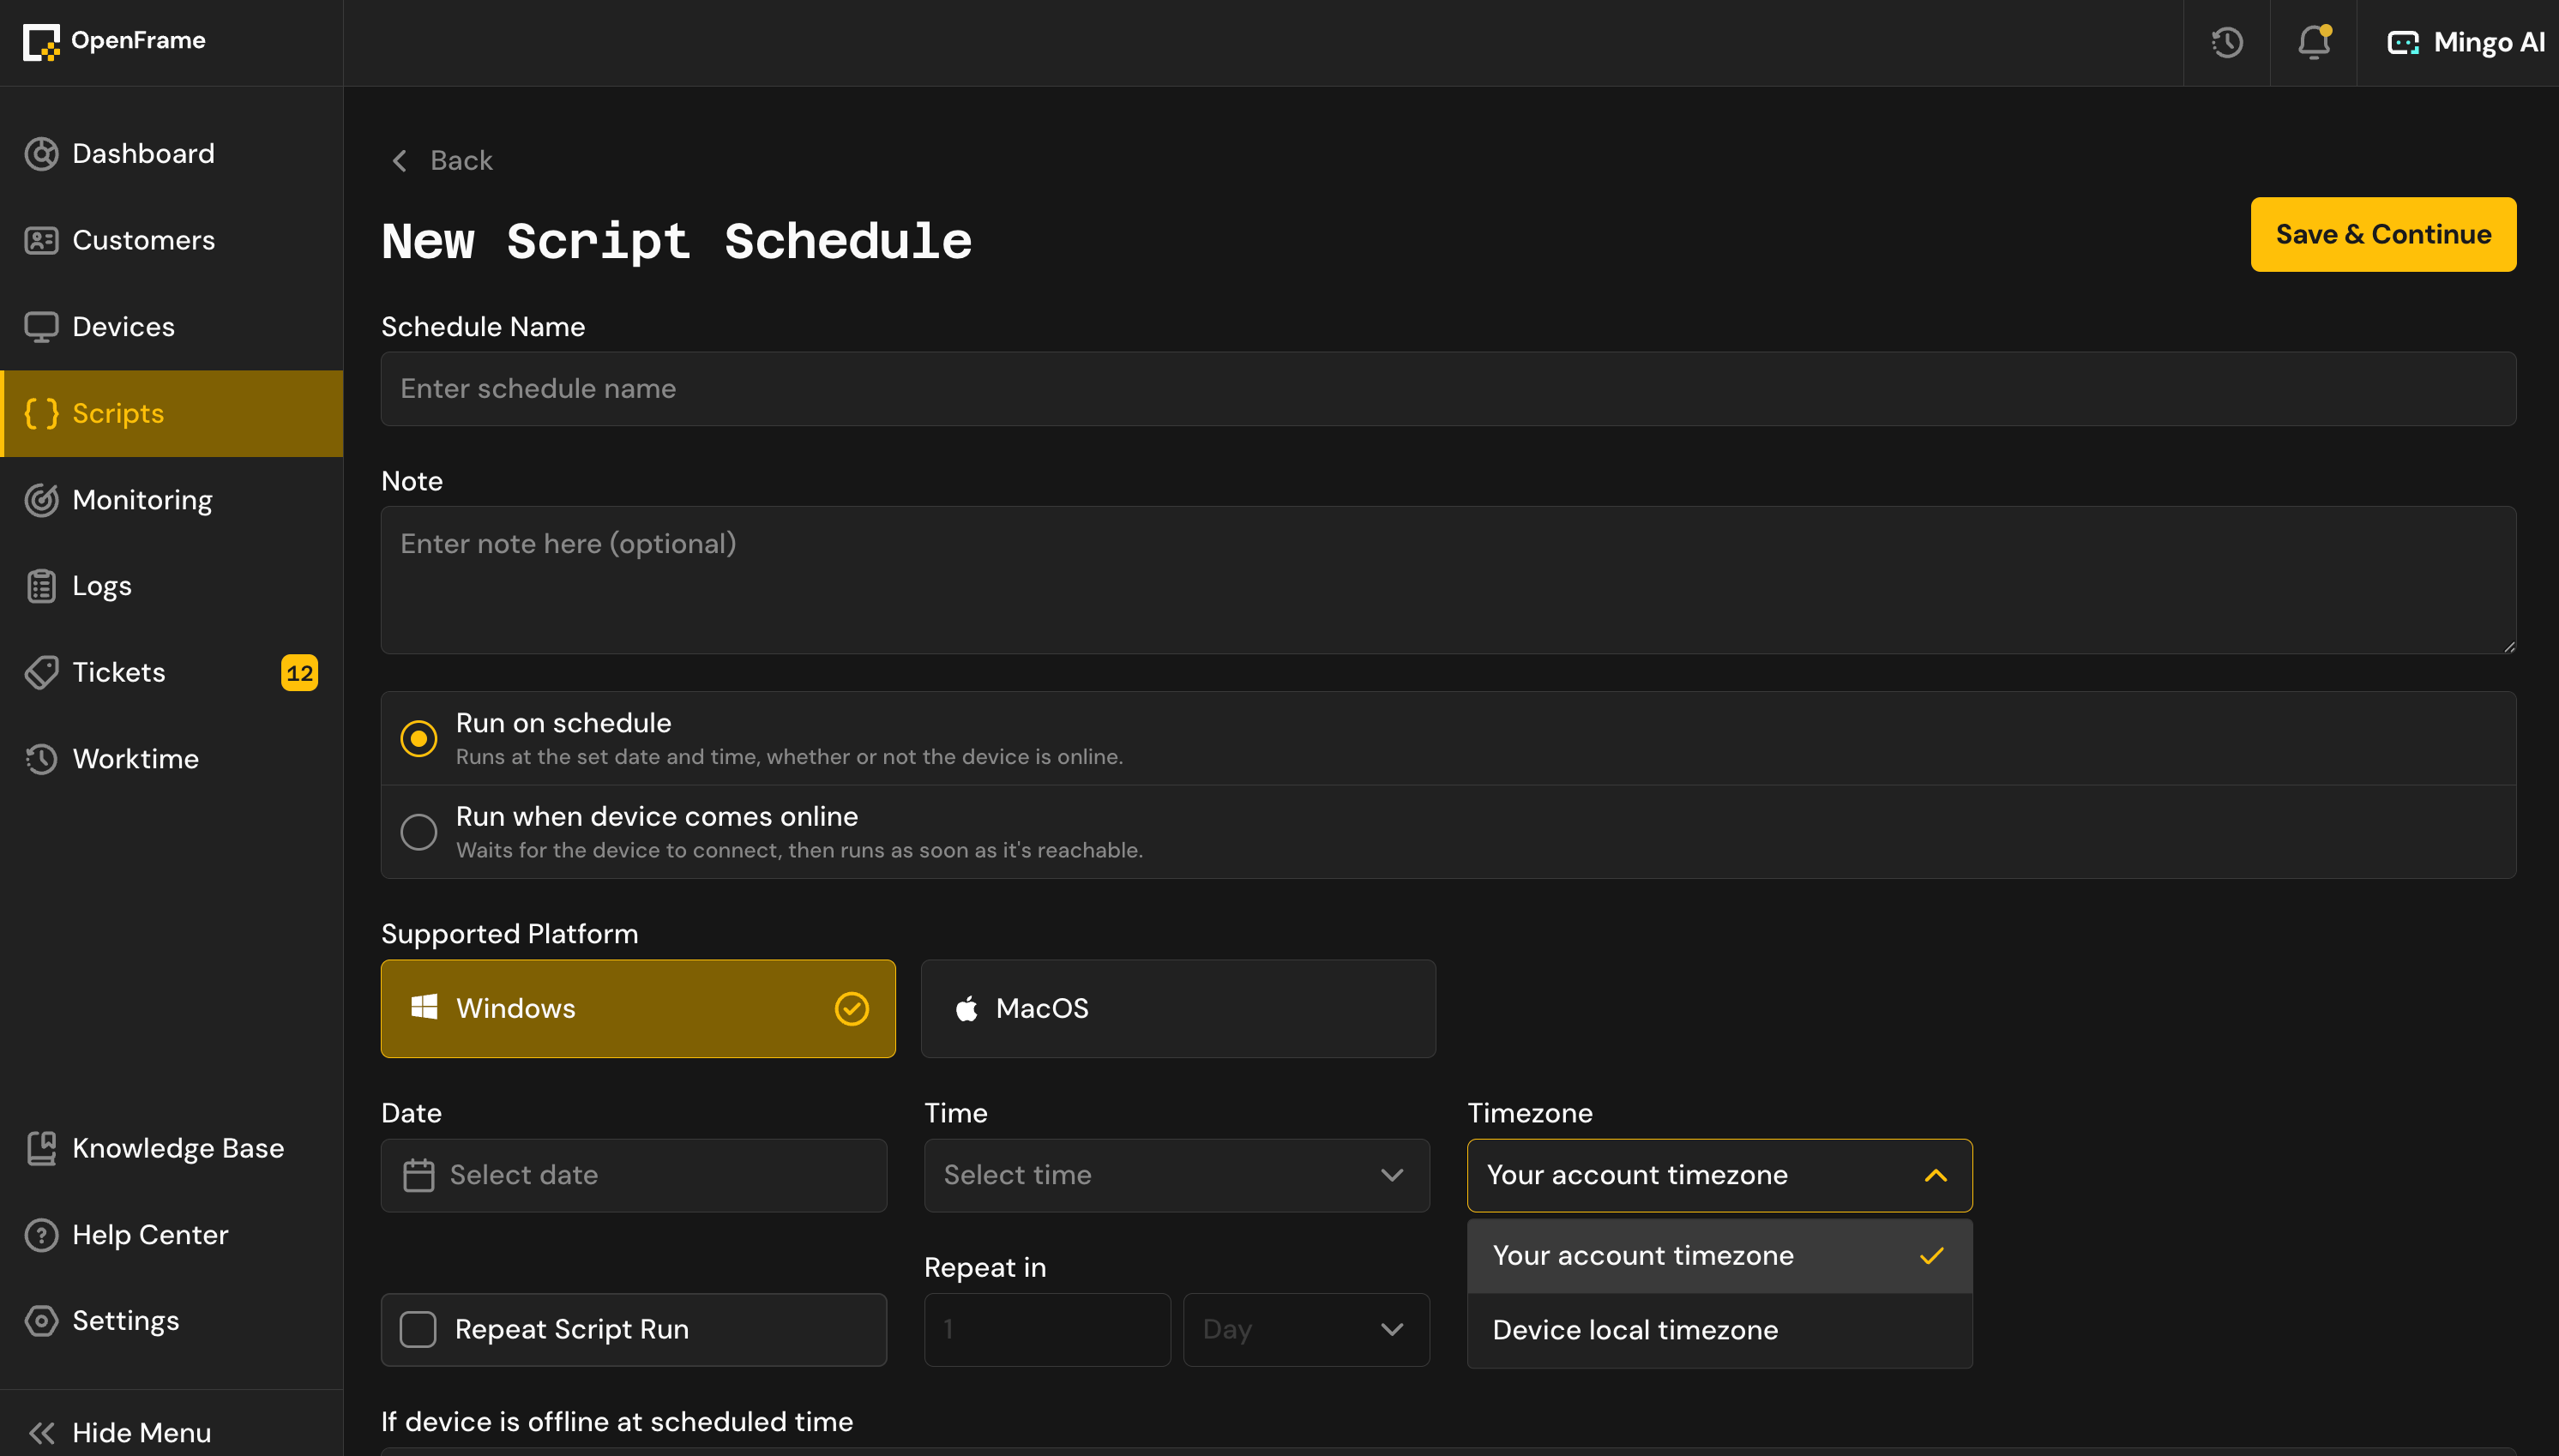Click the Monitoring target icon
The height and width of the screenshot is (1456, 2559).
coord(41,500)
